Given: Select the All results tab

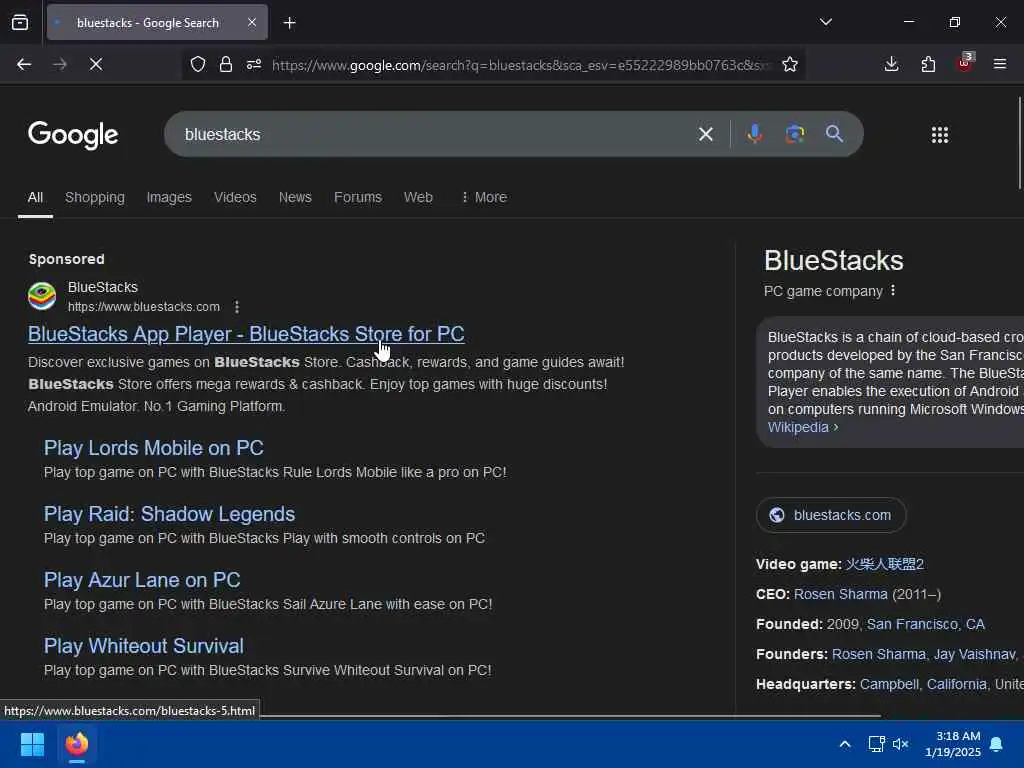Looking at the screenshot, I should (x=35, y=197).
